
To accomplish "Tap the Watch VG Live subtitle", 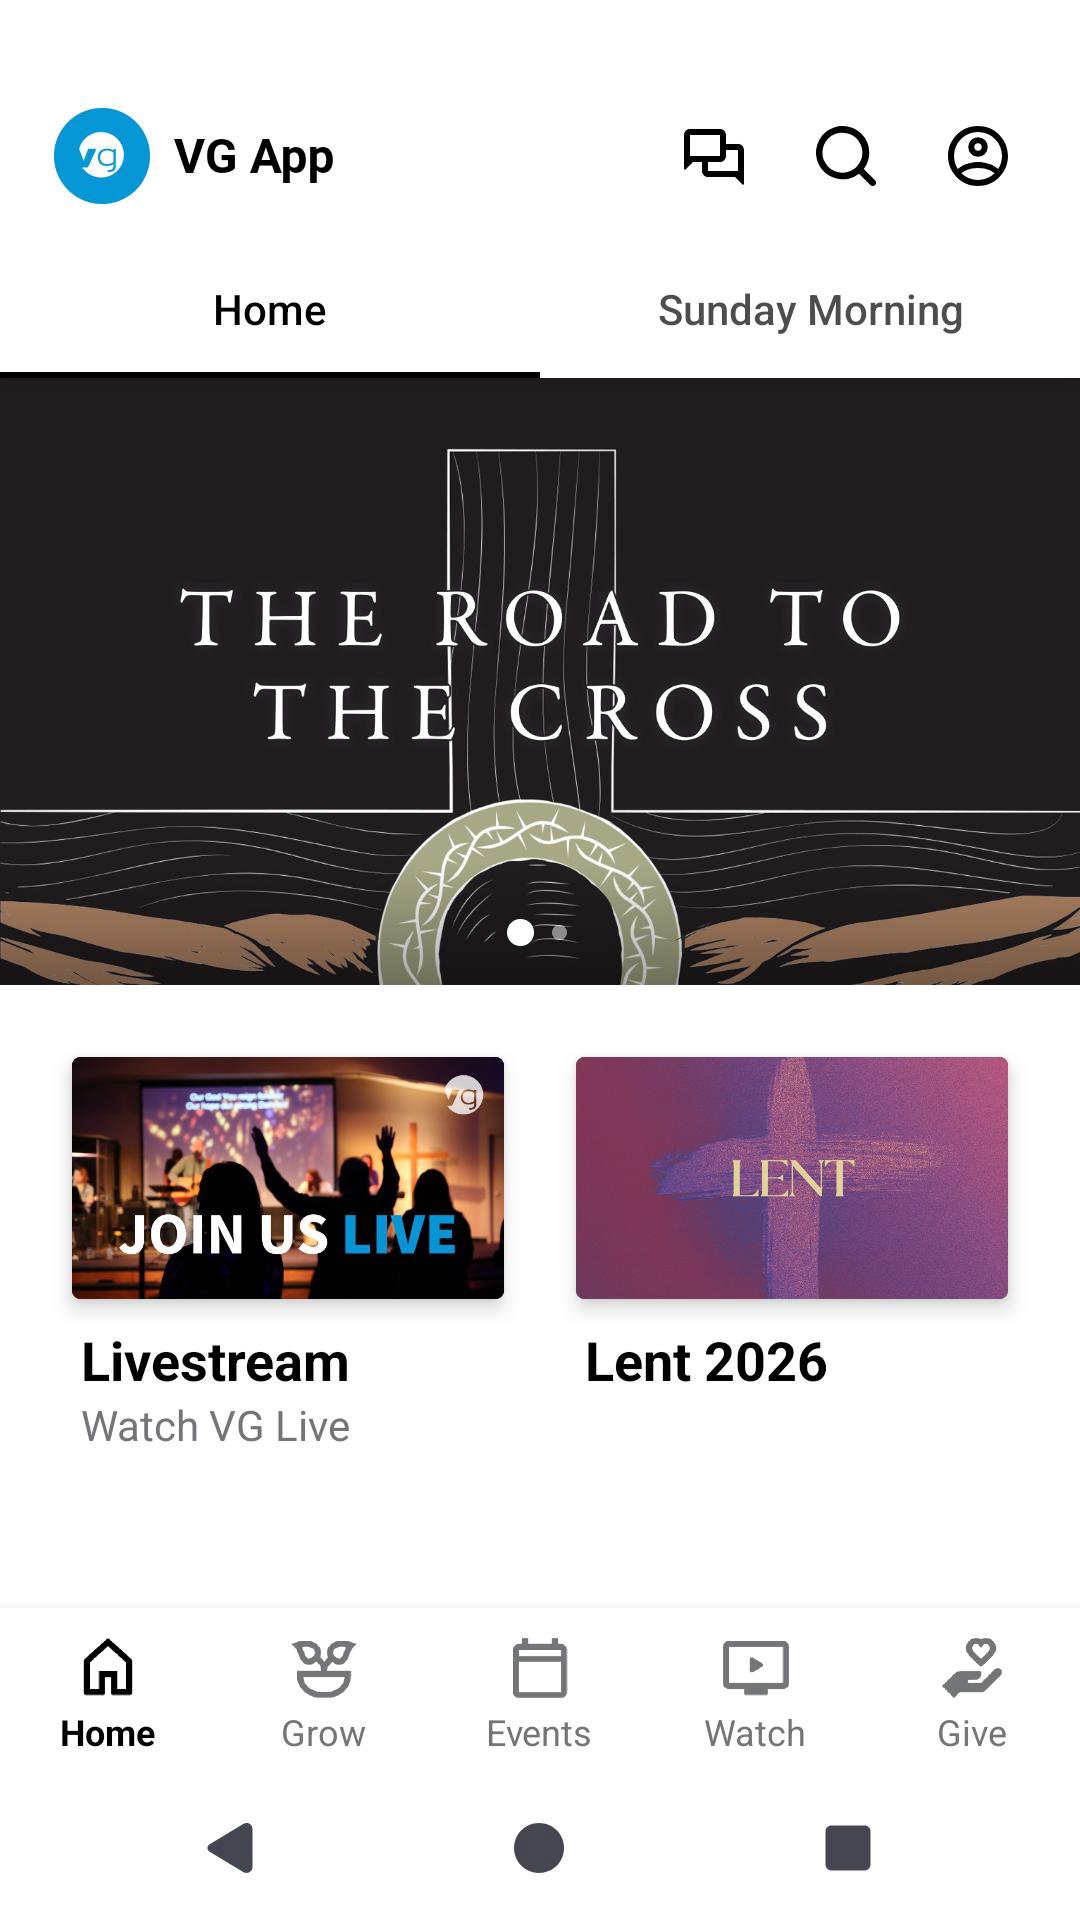I will (x=216, y=1427).
